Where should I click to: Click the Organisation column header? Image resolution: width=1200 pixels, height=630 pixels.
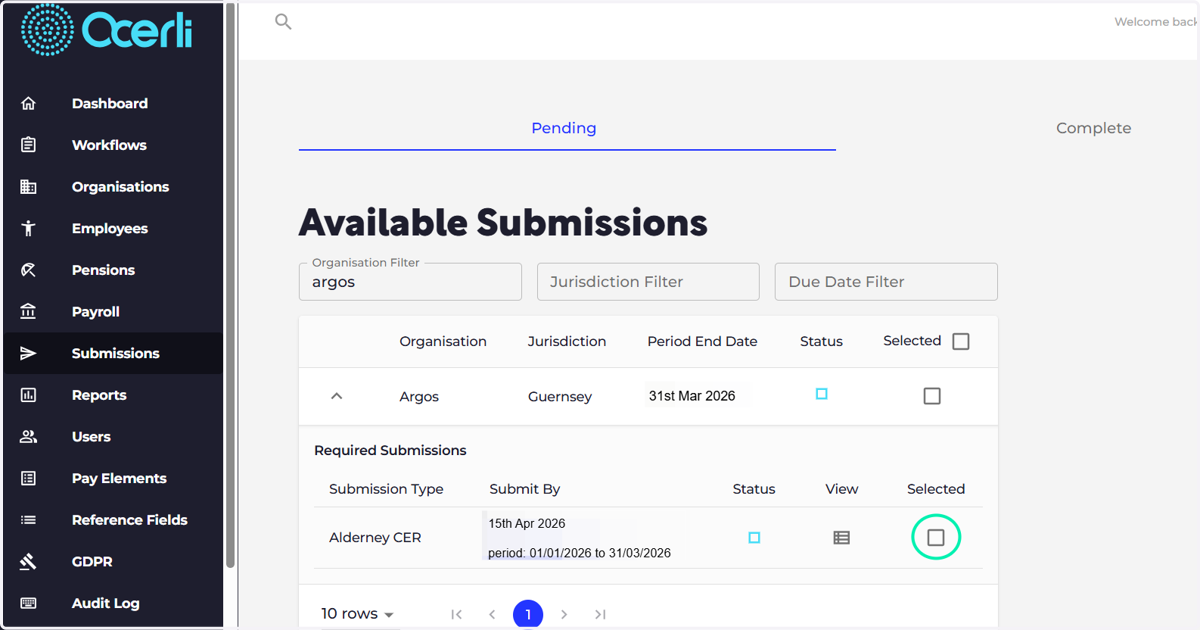click(x=443, y=341)
